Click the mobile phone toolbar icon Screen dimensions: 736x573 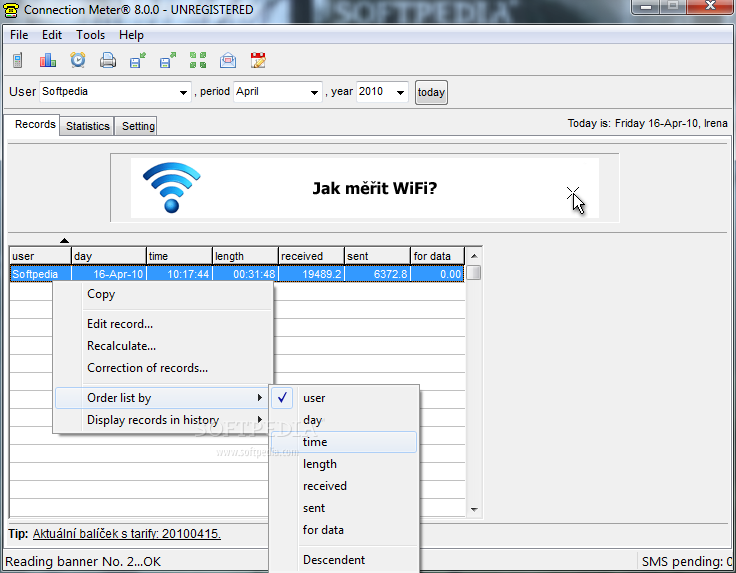18,60
